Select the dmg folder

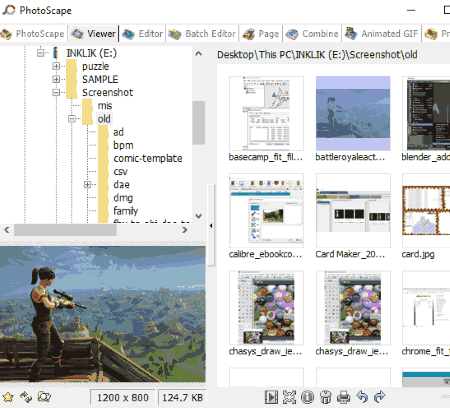[x=123, y=198]
